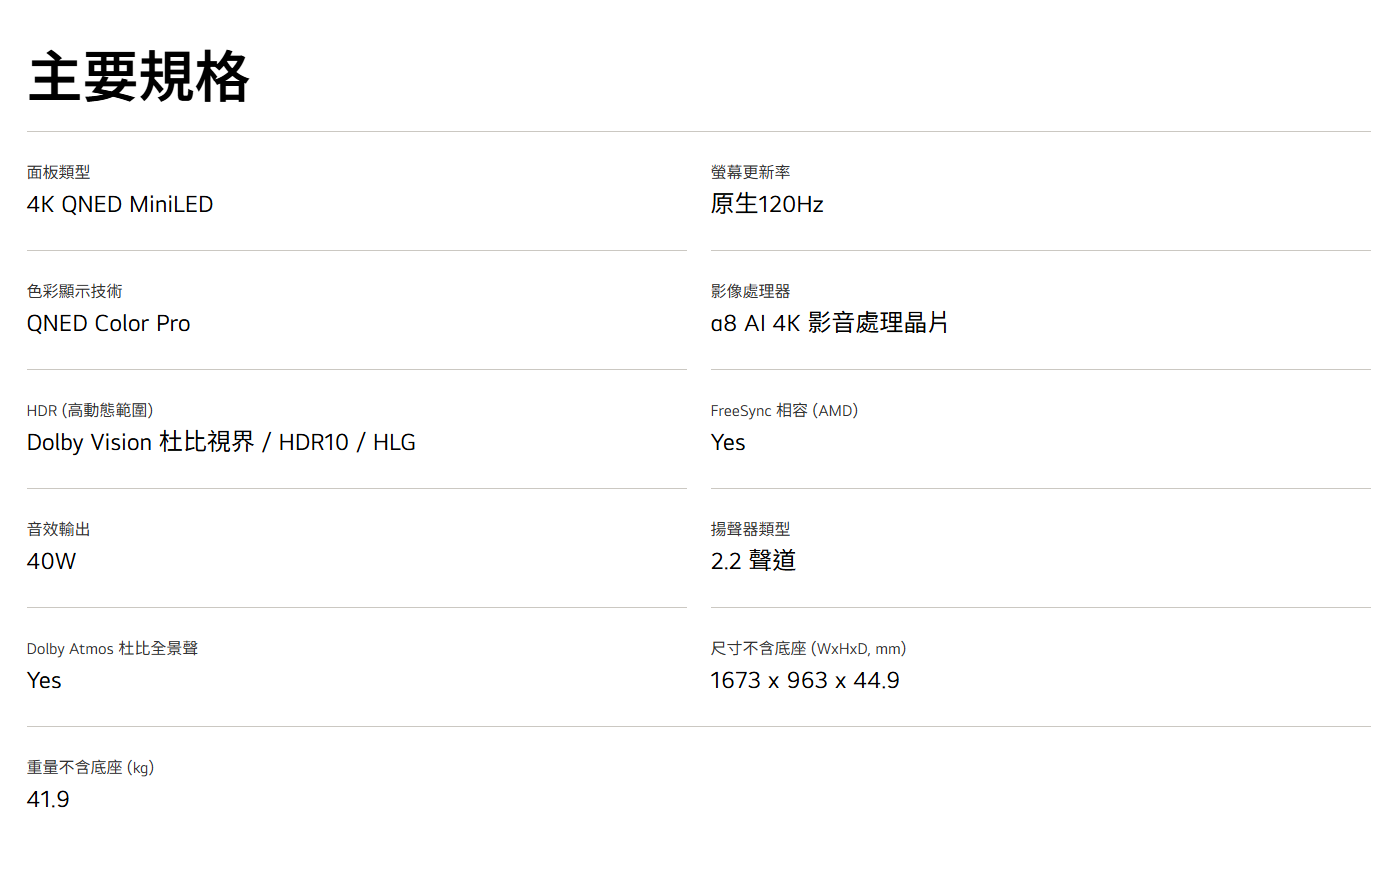Viewport: 1399px width, 883px height.
Task: Click the HDR (高動態範圍) label
Action: coord(90,410)
